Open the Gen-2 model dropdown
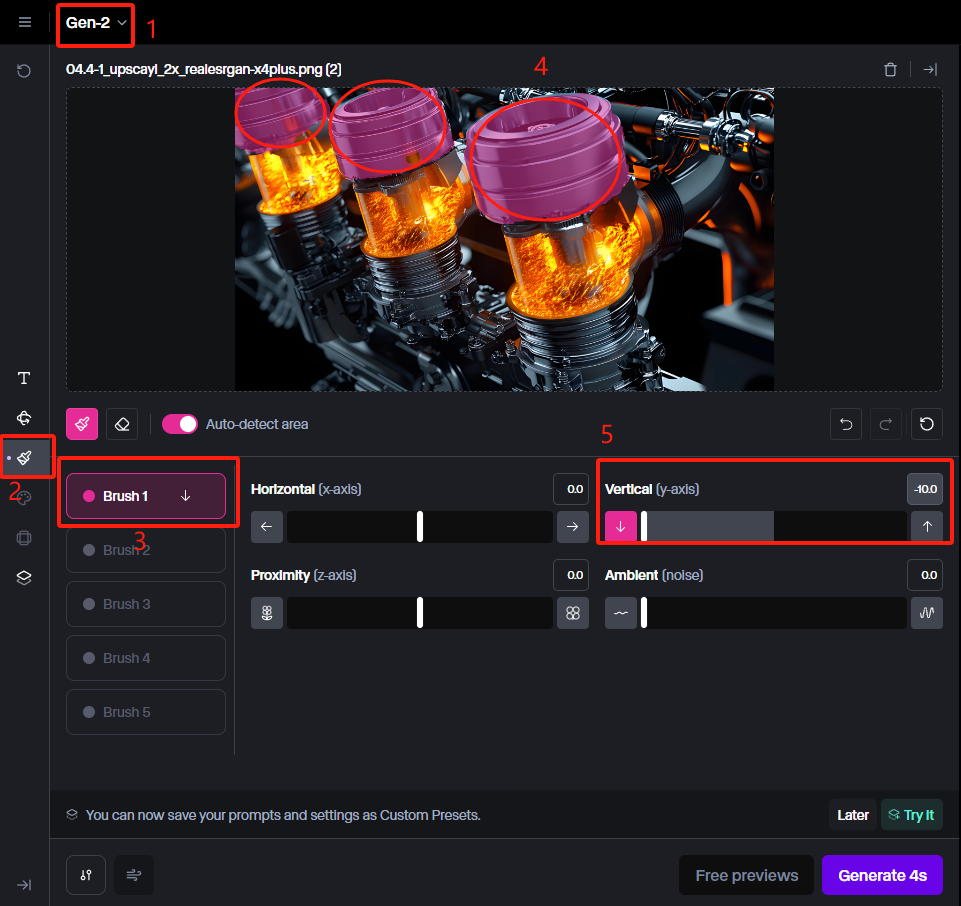Viewport: 961px width, 906px height. (96, 23)
